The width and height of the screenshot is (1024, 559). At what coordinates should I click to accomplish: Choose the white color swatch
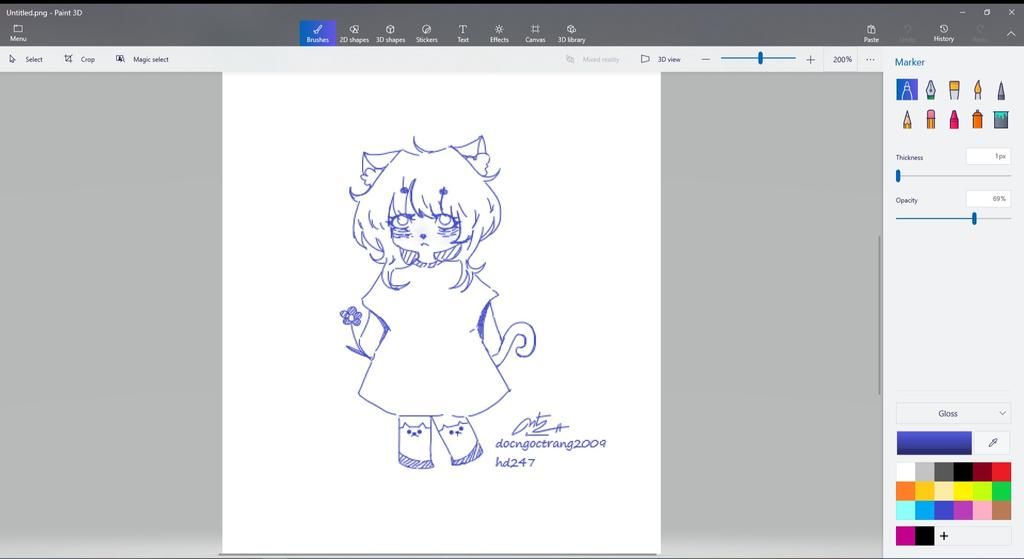(906, 471)
